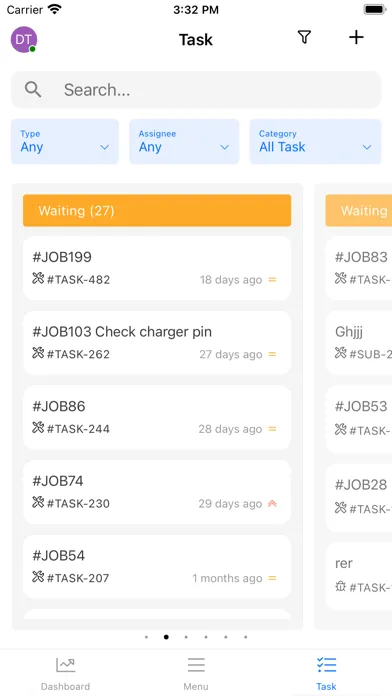Click the medium priority icon on #JOB199

[273, 280]
